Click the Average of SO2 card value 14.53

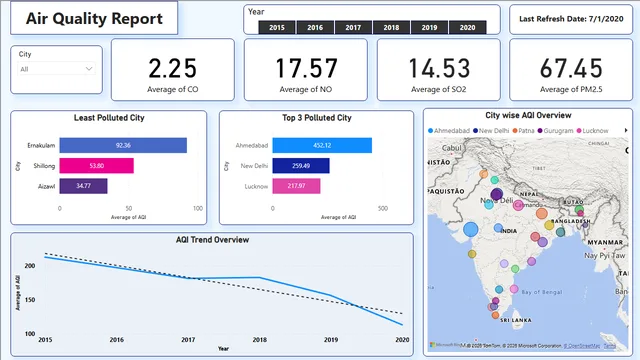pyautogui.click(x=439, y=68)
